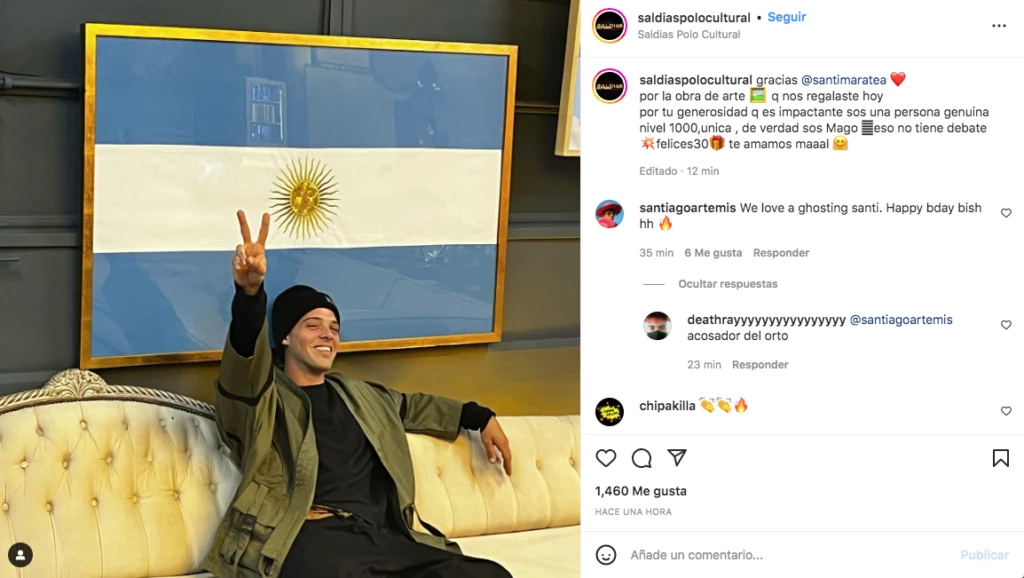Show tagged people icon on photo
The width and height of the screenshot is (1024, 578).
tap(20, 555)
